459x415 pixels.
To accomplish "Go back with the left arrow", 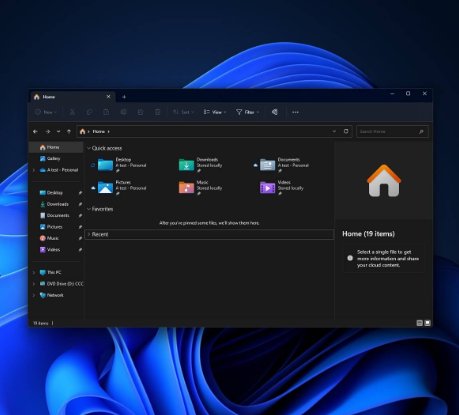I will point(35,132).
